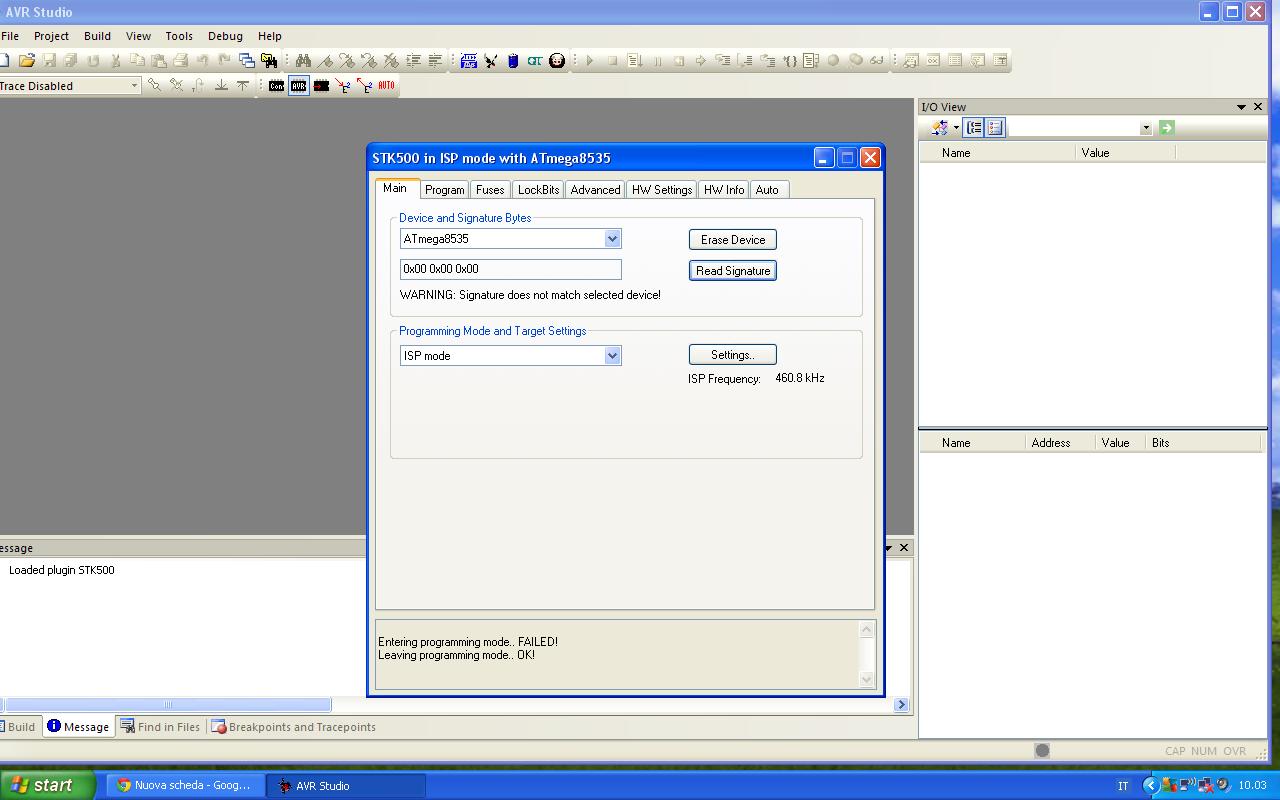Click the black chip with red arrow icon
This screenshot has height=800, width=1280.
[321, 86]
